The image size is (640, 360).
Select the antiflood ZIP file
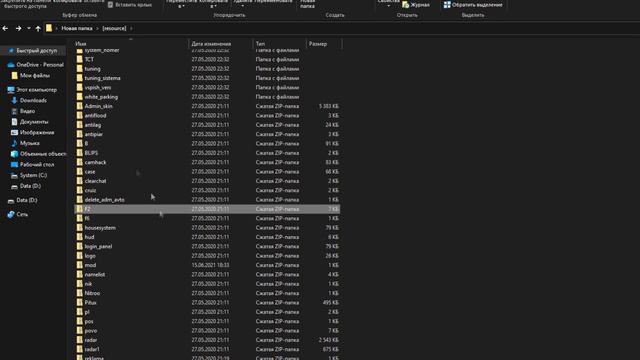click(95, 116)
